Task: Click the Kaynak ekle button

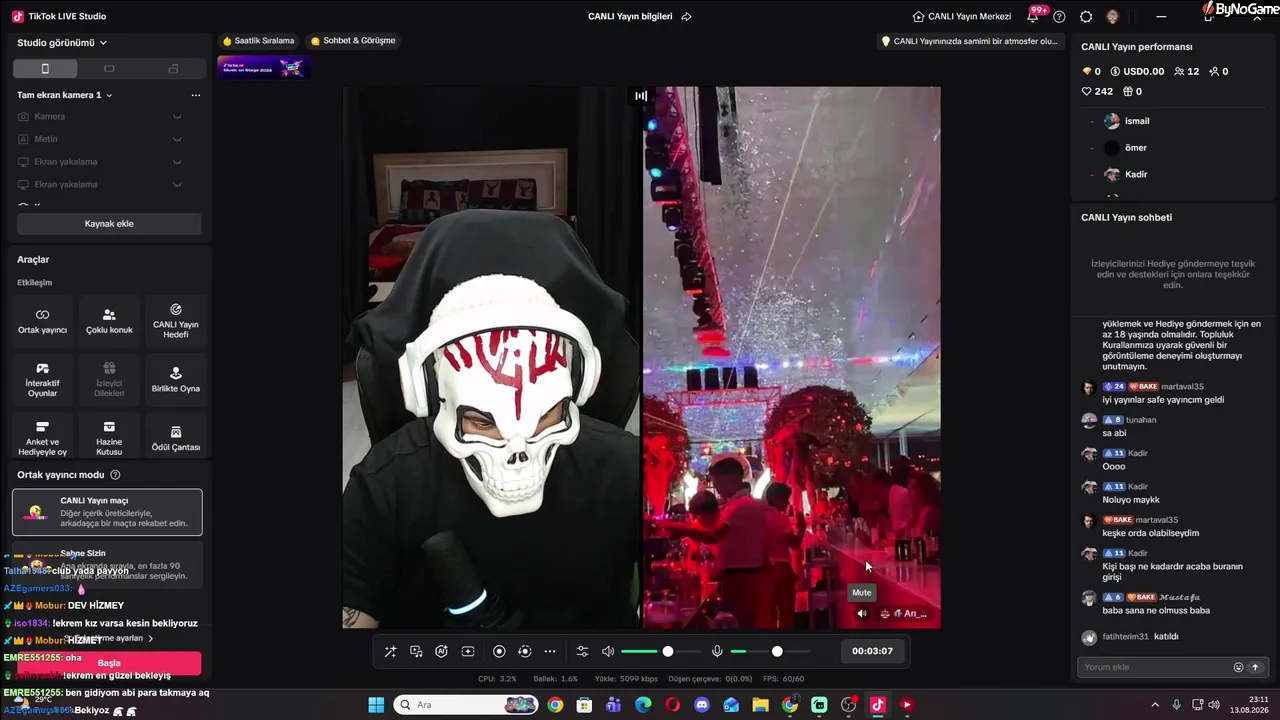Action: click(x=109, y=224)
